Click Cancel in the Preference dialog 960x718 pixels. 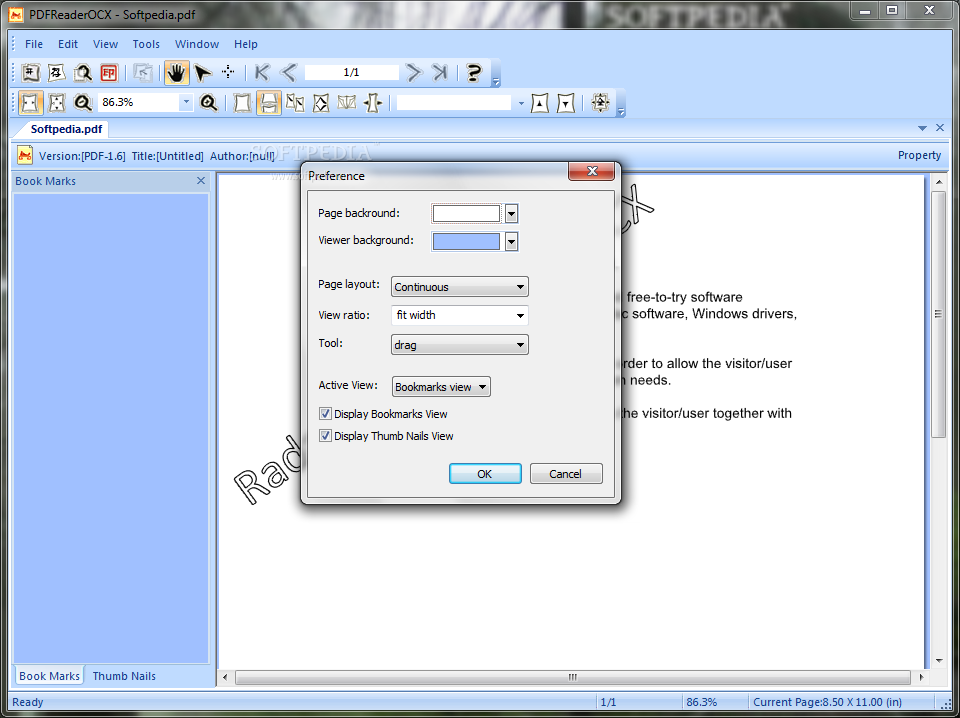(566, 474)
